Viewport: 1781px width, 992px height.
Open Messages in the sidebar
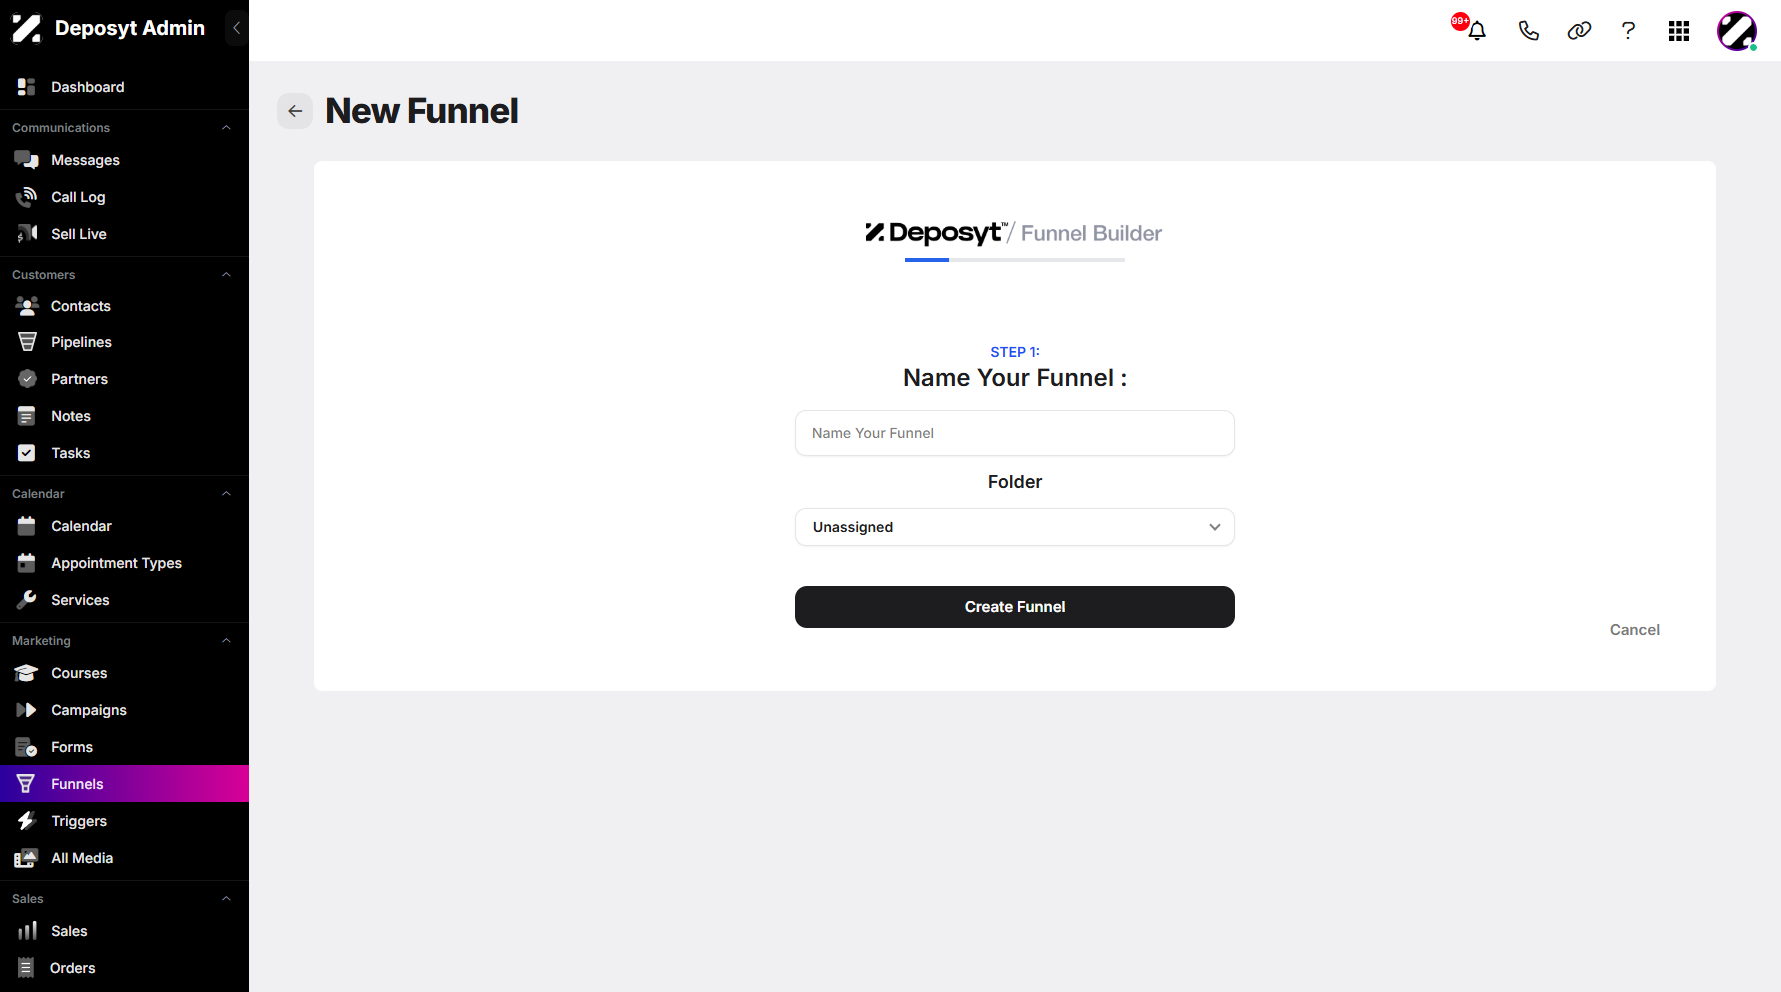(124, 160)
